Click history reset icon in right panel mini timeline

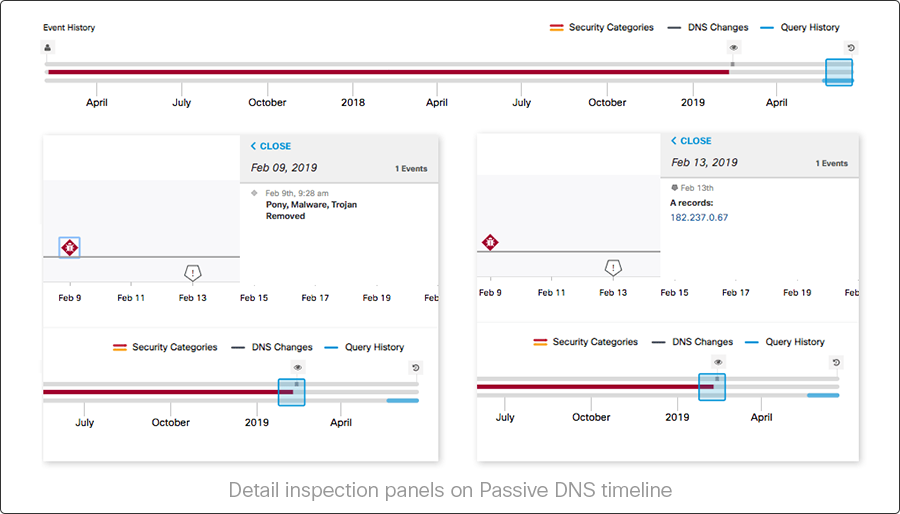836,363
